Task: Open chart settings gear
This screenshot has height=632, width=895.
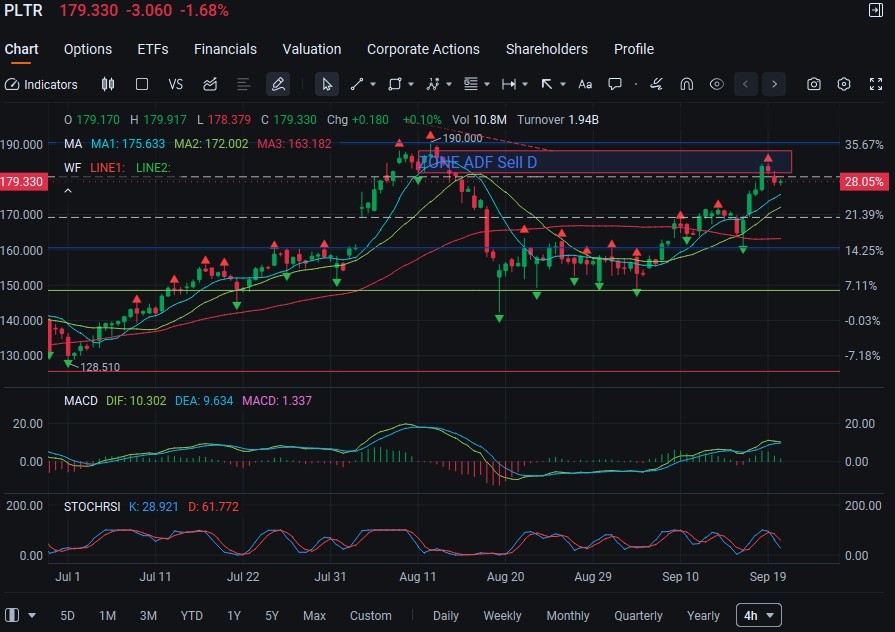Action: point(844,84)
